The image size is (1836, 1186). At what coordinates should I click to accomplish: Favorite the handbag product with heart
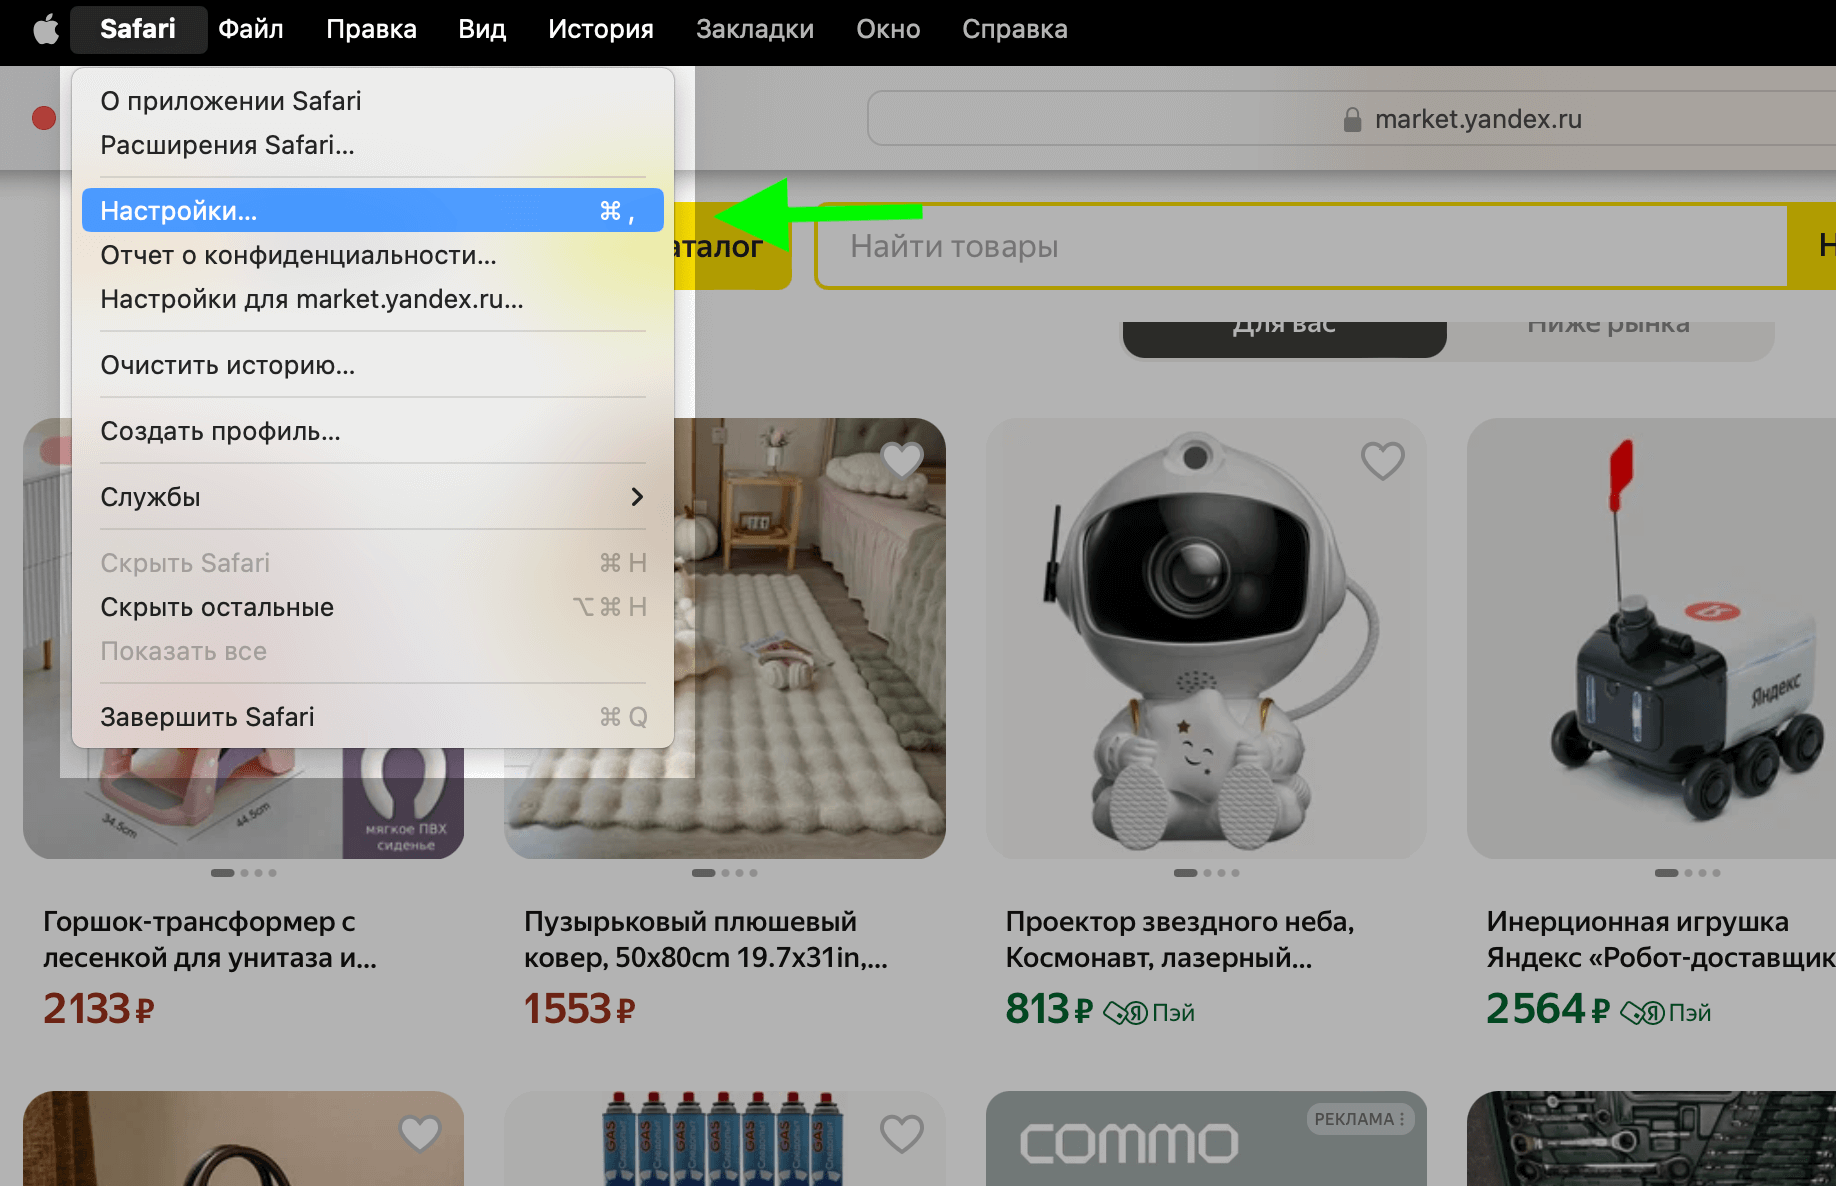420,1133
